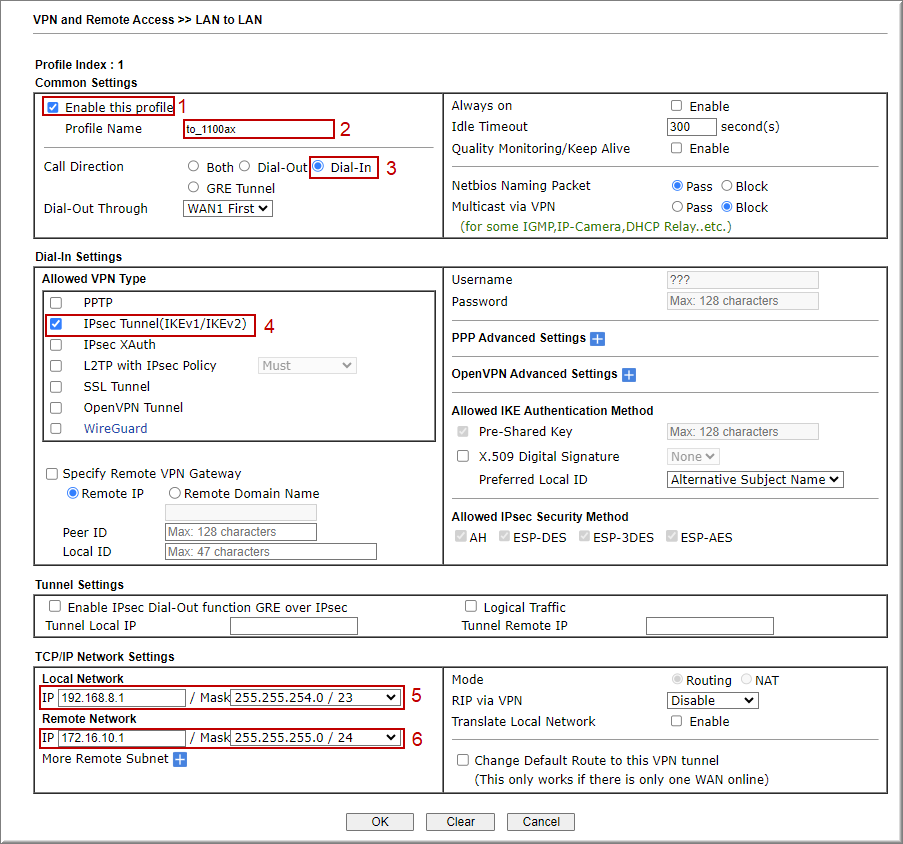This screenshot has height=844, width=903.
Task: Enable Translate Local Network checkbox
Action: pos(677,721)
